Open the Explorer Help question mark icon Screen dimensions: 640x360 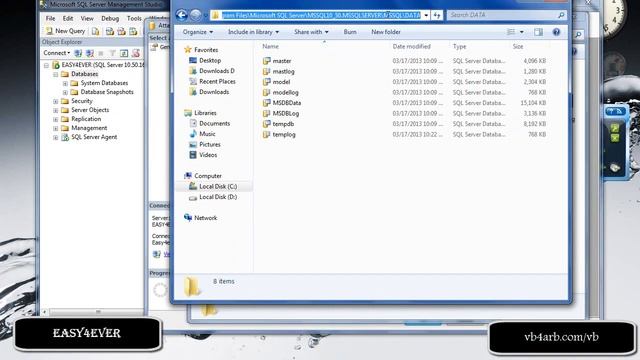click(556, 32)
